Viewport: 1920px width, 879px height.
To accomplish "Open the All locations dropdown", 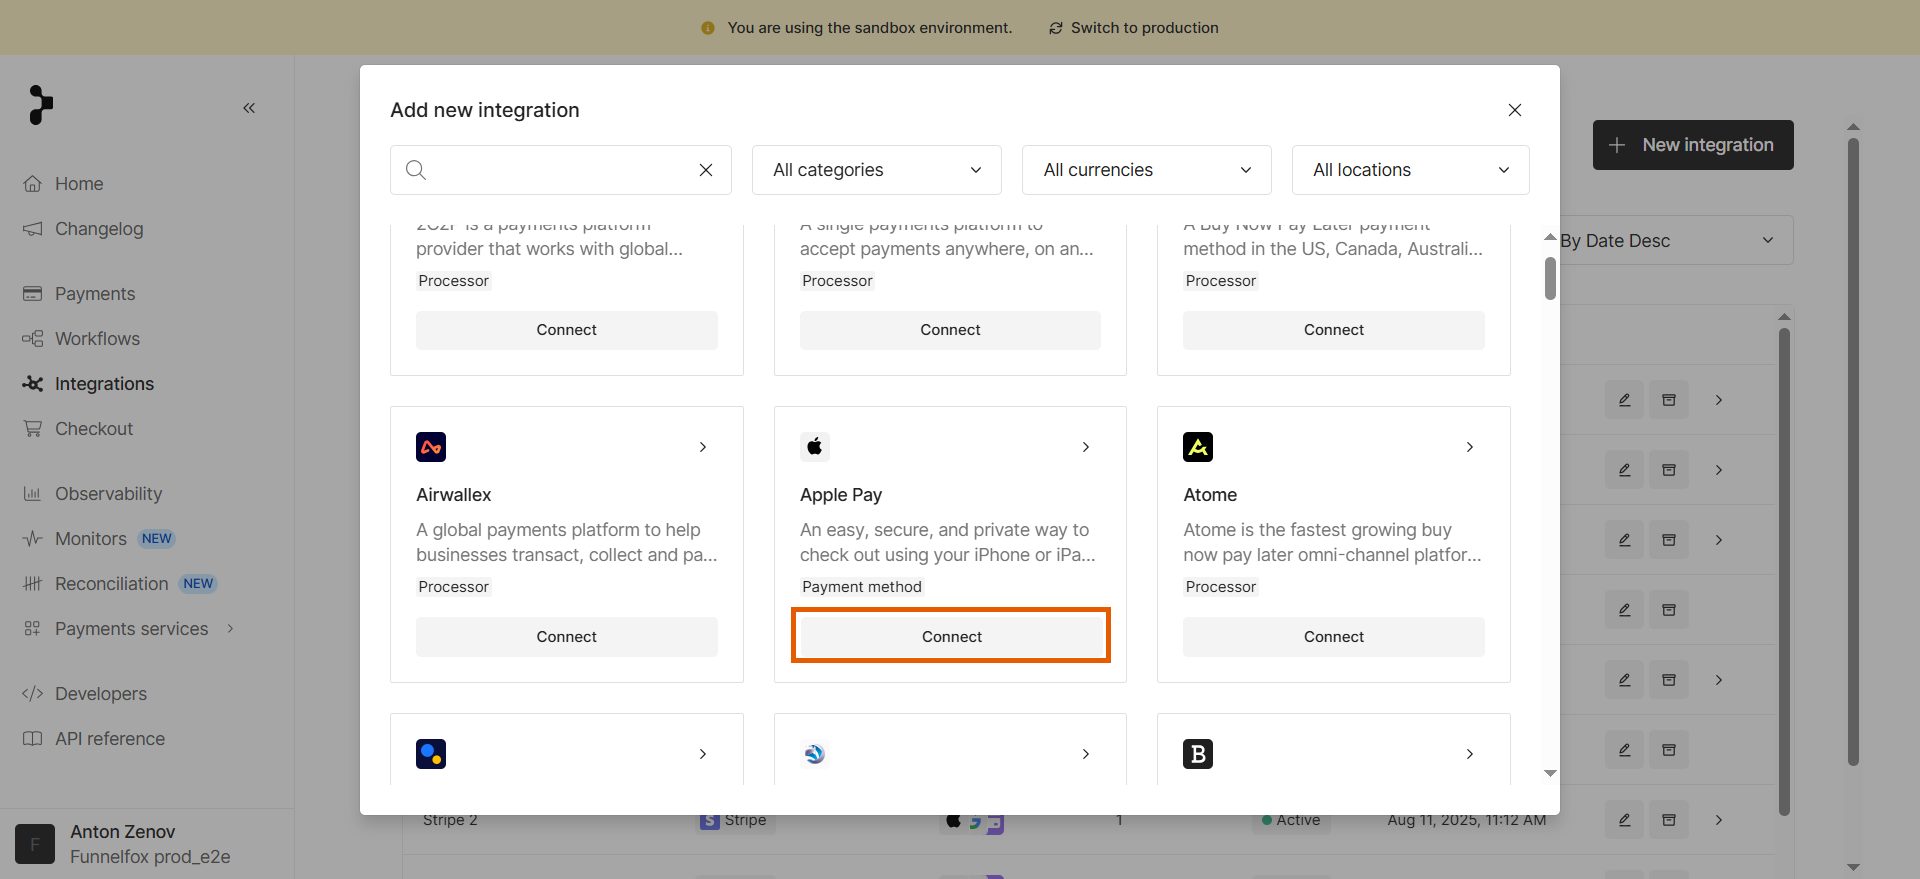I will (1411, 170).
